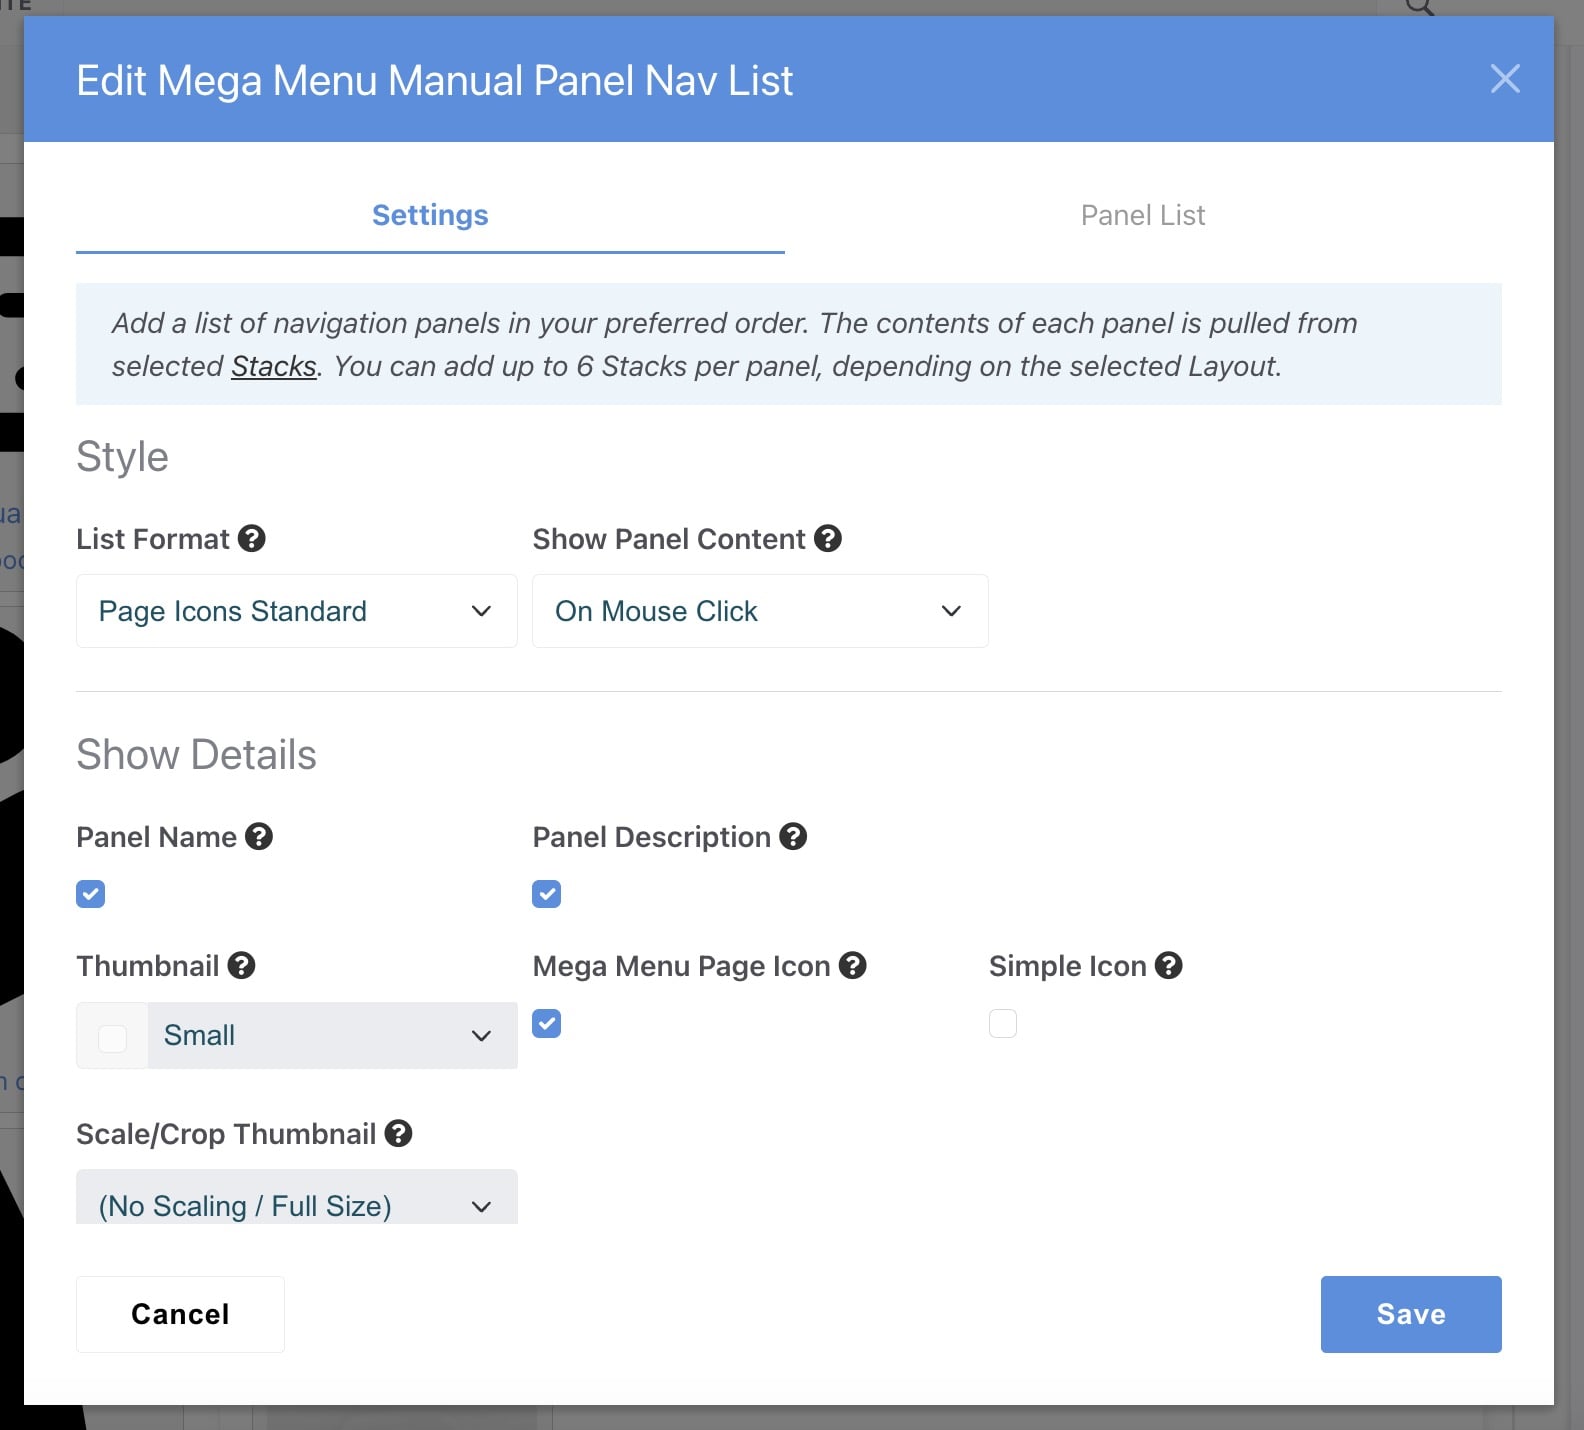Open the Scale/Crop Thumbnail dropdown
This screenshot has height=1430, width=1584.
tap(296, 1203)
